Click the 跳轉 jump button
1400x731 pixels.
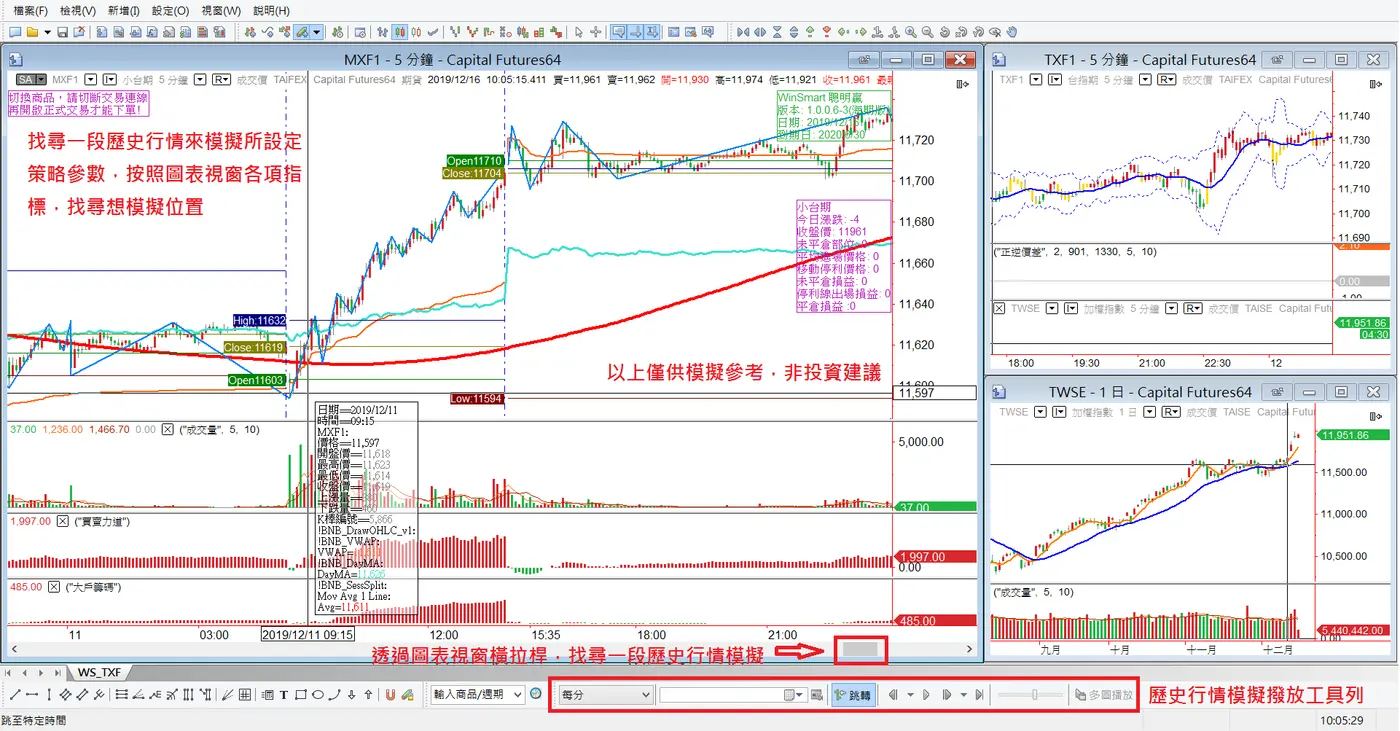click(853, 695)
